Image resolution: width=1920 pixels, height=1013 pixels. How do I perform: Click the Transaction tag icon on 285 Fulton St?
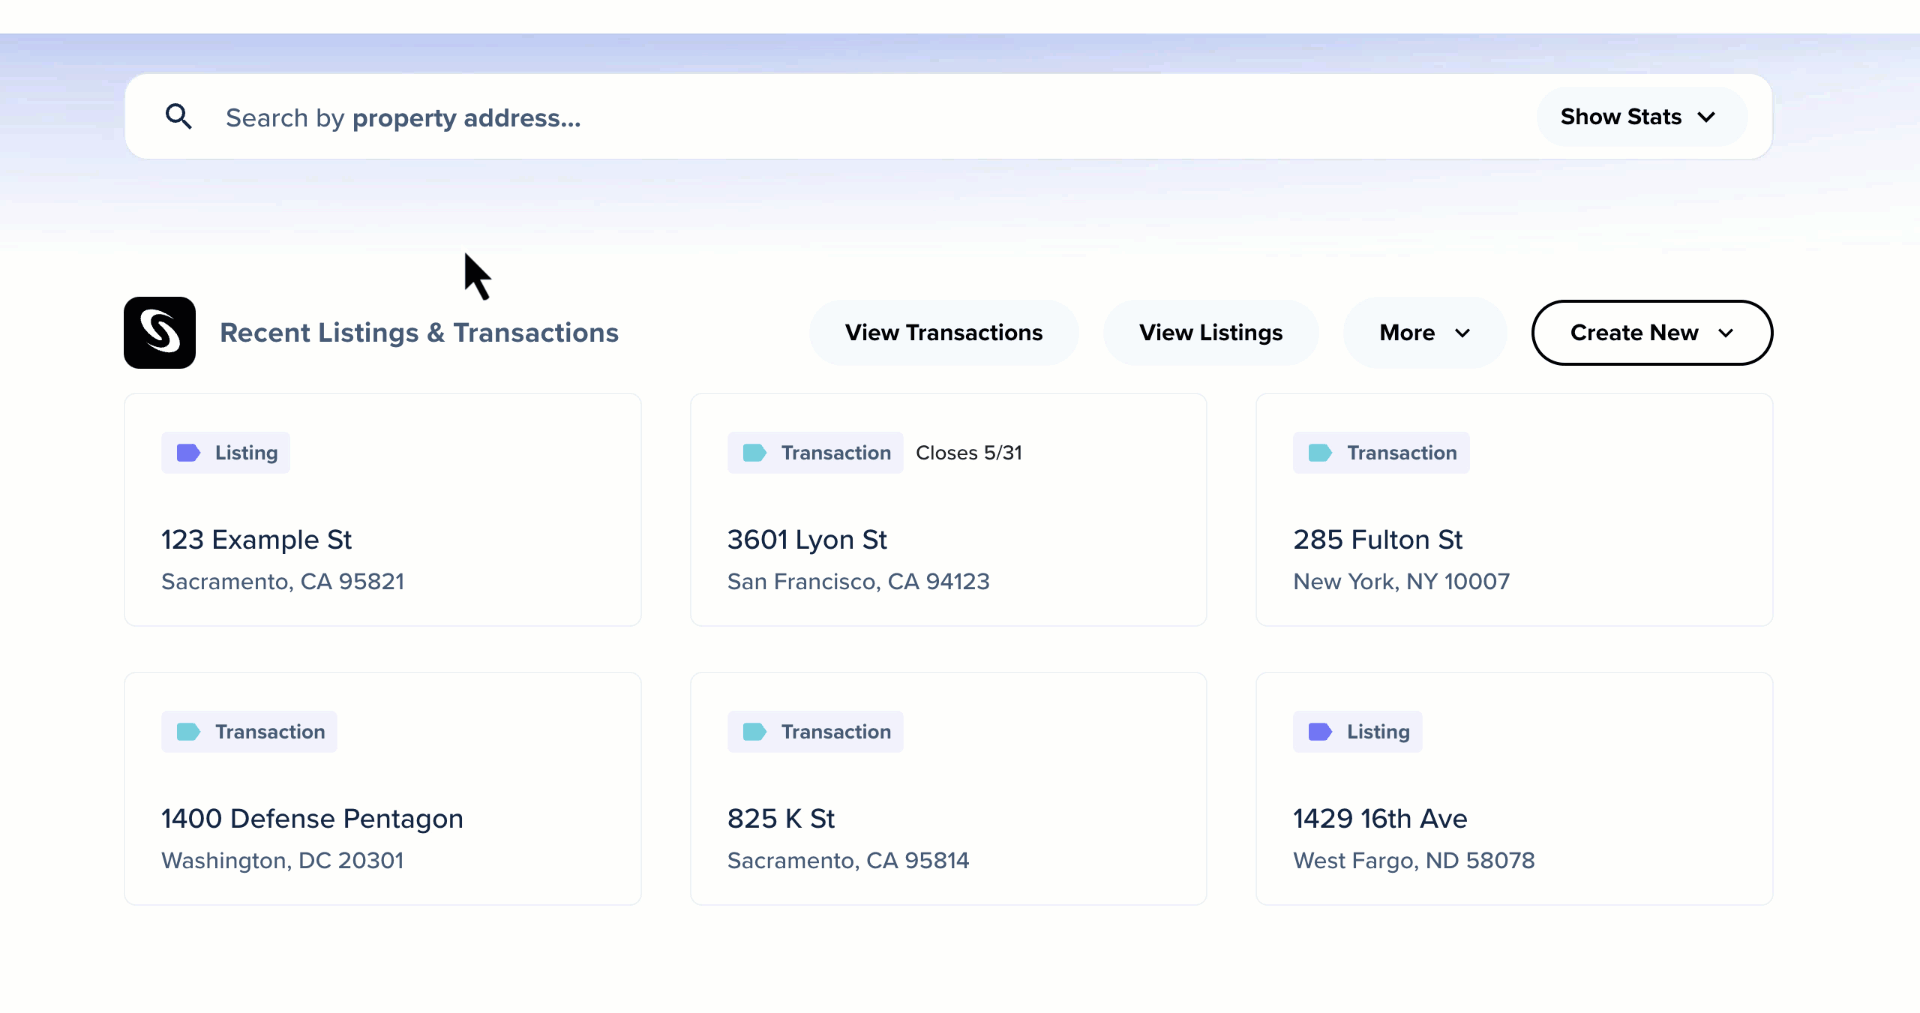coord(1320,453)
